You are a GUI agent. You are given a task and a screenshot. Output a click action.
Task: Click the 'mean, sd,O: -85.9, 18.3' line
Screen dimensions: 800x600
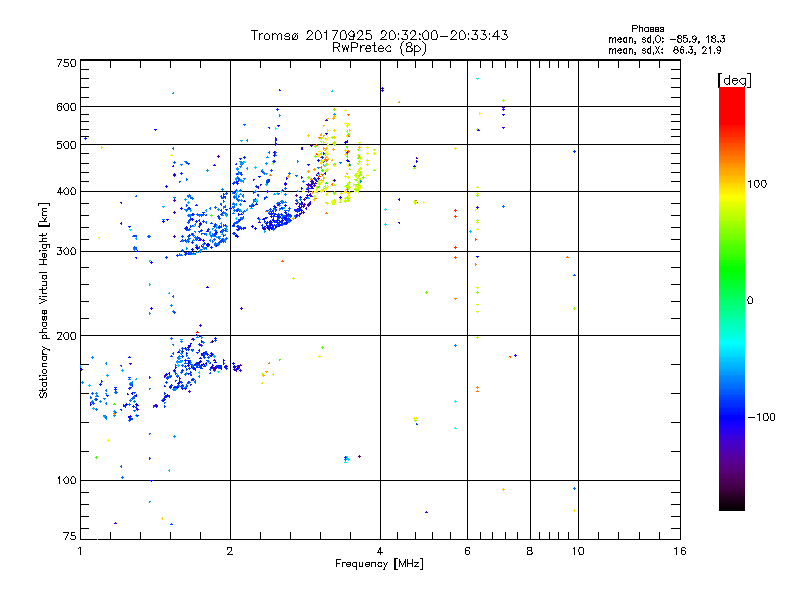click(667, 39)
